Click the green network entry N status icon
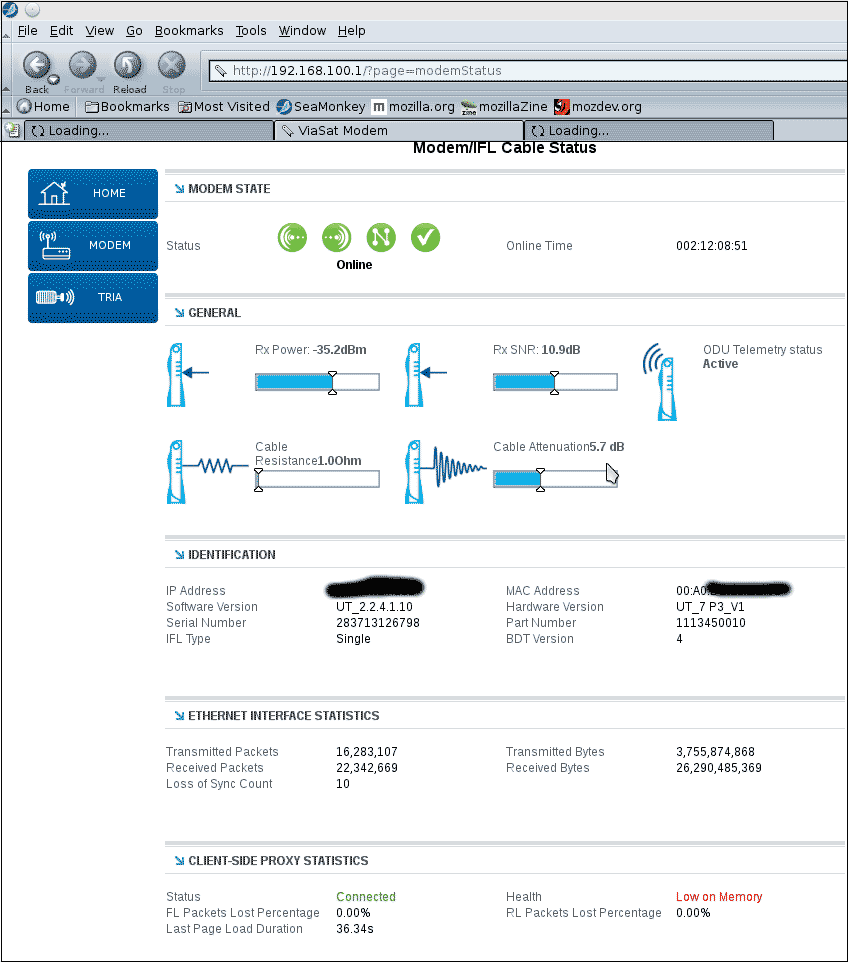848x962 pixels. click(381, 237)
